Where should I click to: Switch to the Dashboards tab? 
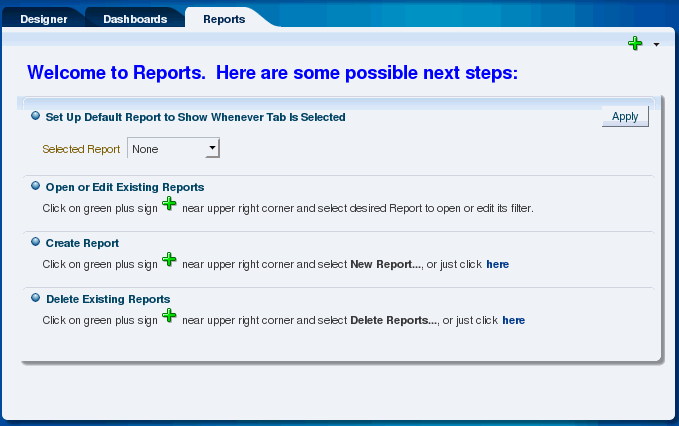[x=135, y=19]
